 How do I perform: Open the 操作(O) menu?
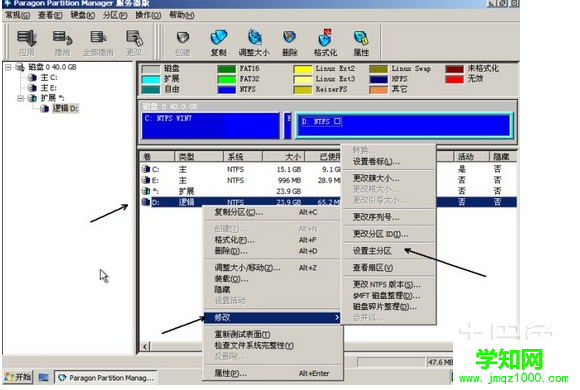point(148,15)
